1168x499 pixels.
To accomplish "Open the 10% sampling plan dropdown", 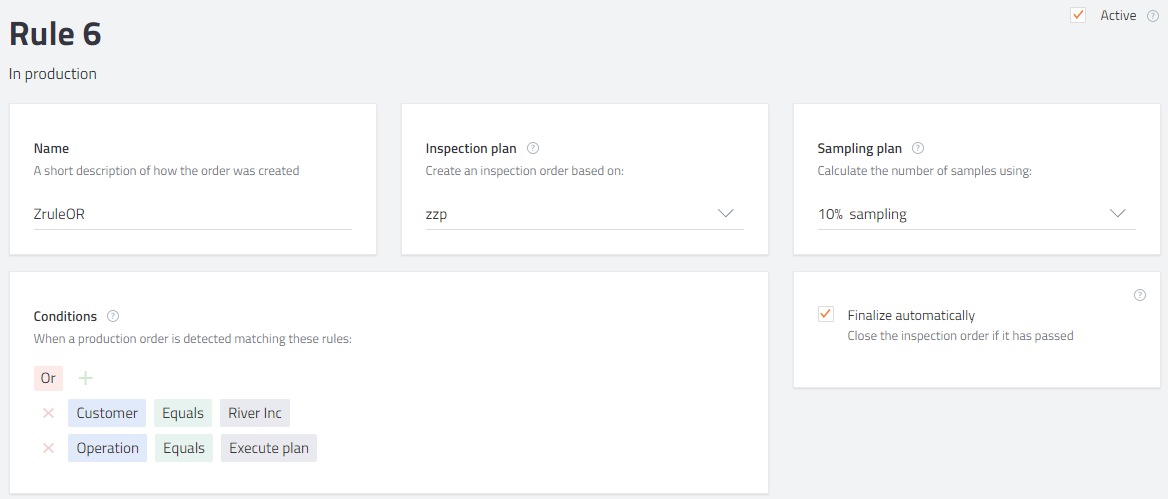I will point(977,214).
